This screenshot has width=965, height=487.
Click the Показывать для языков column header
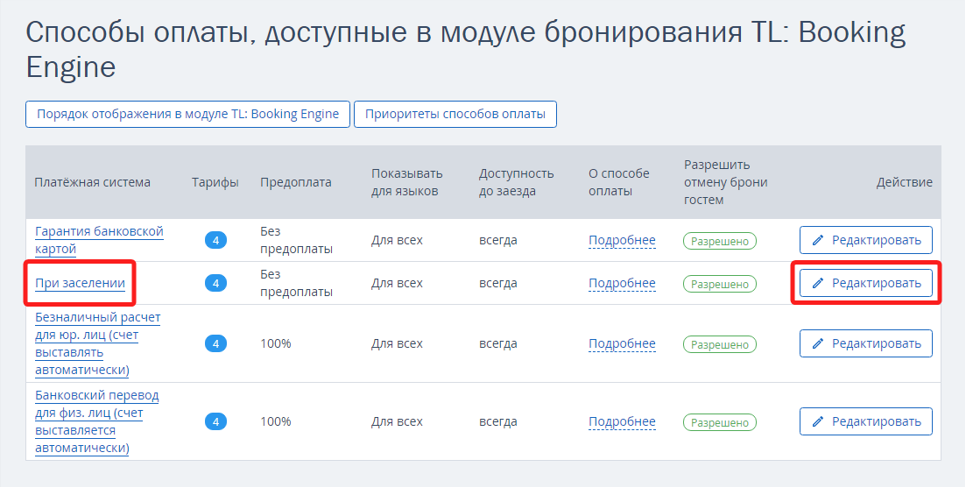click(407, 182)
